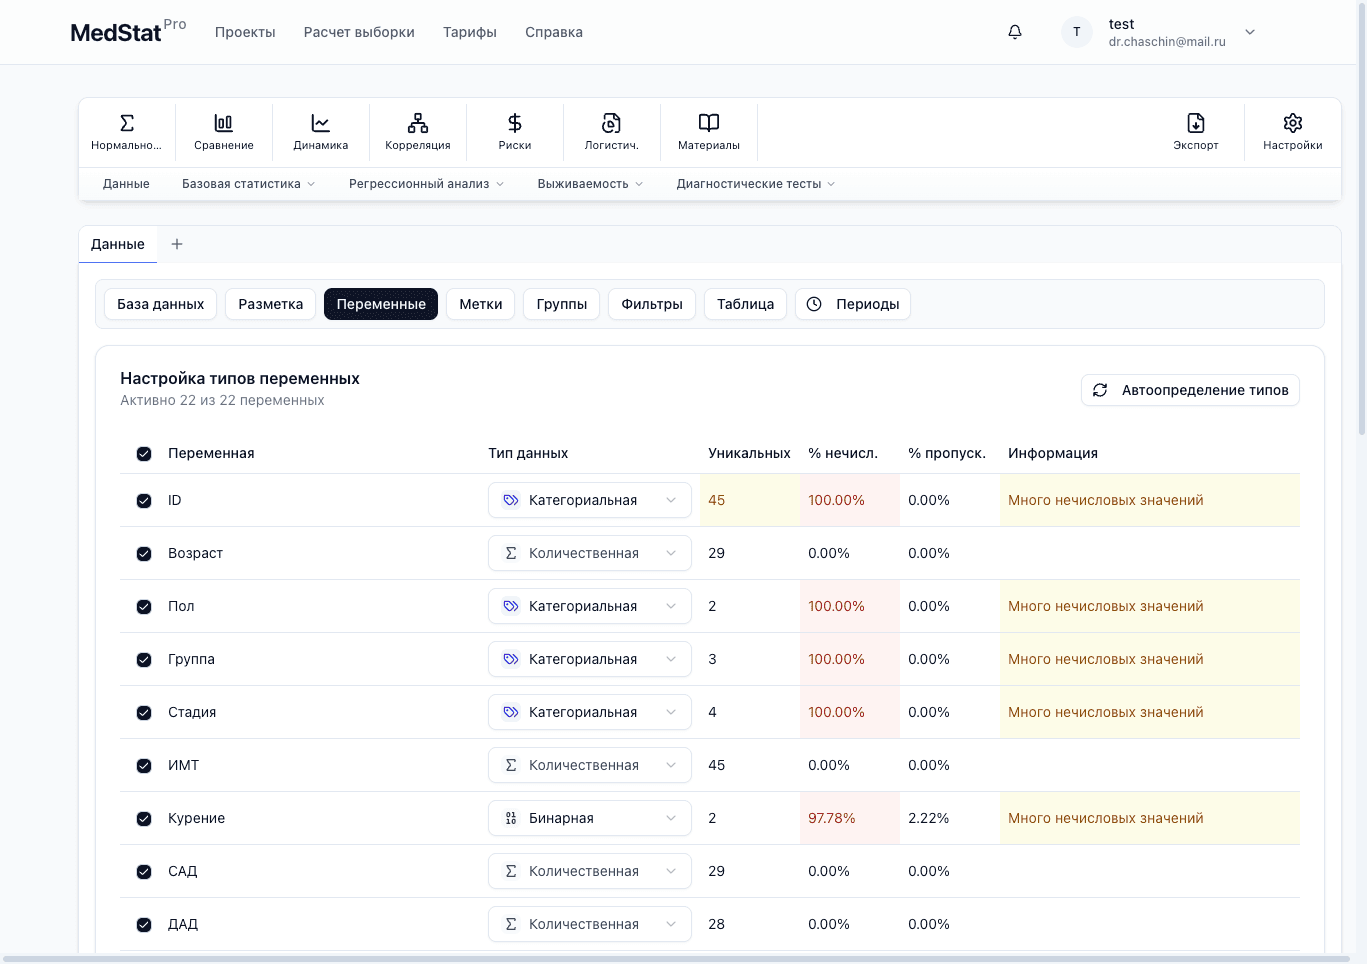The width and height of the screenshot is (1367, 964).
Task: Uncheck the Стадия variable checkbox
Action: coord(144,713)
